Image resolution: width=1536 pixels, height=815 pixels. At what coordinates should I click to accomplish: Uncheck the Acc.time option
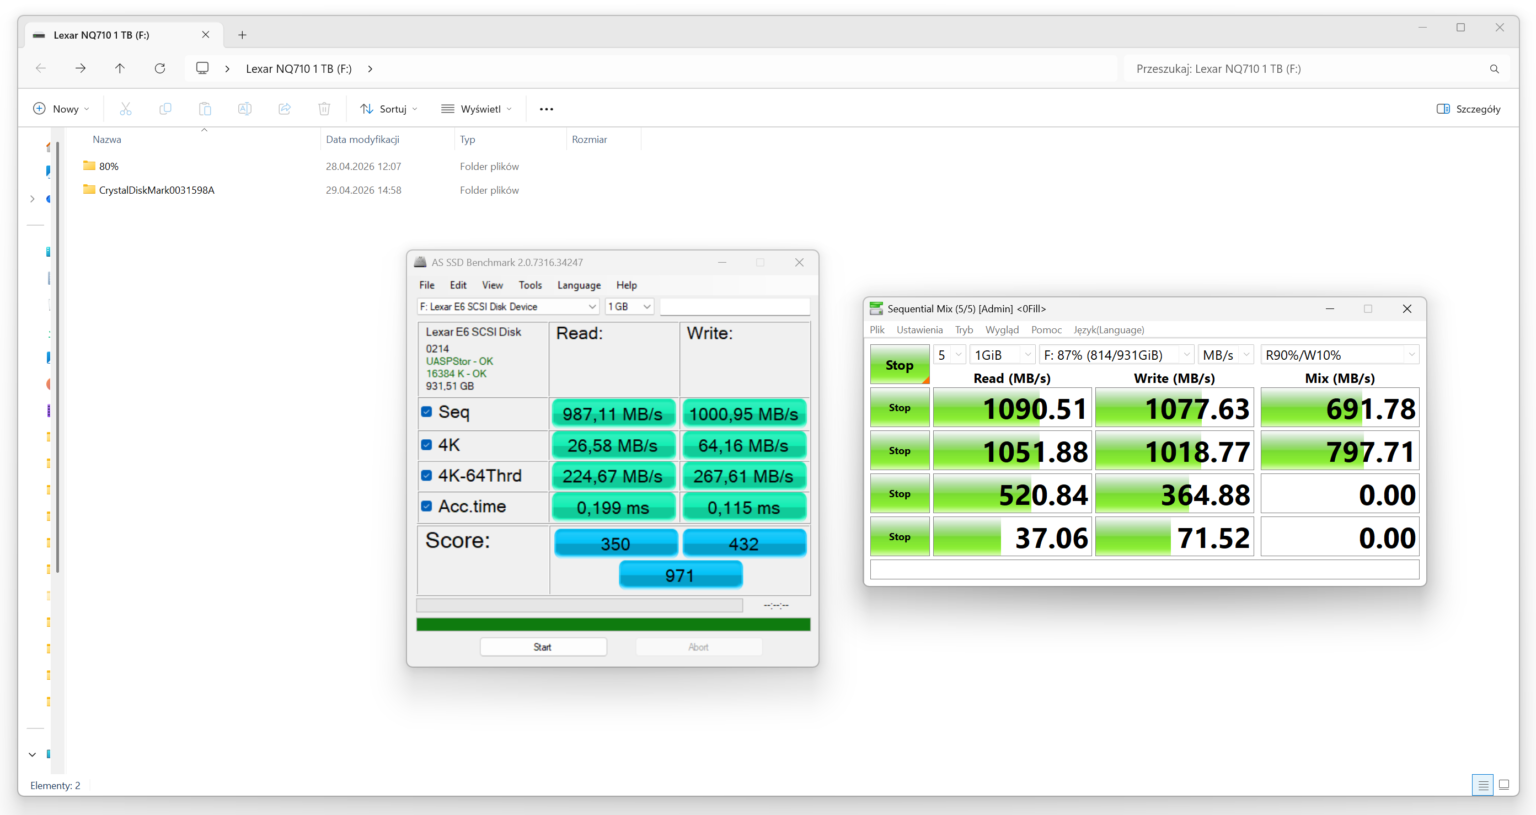425,507
